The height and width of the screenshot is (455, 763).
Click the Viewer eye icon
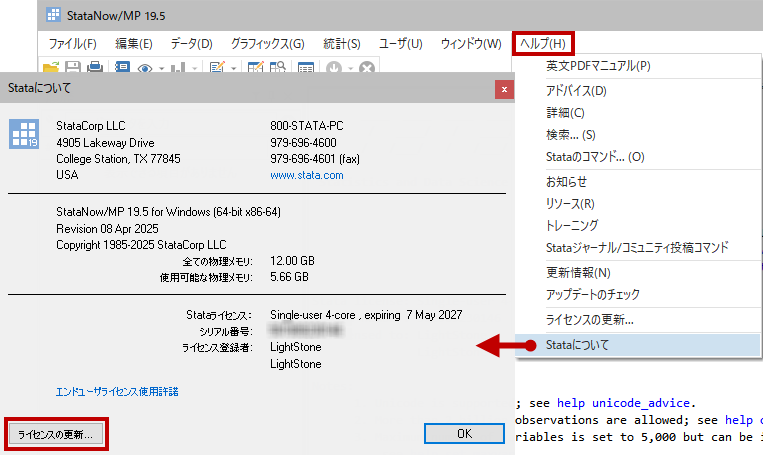144,67
